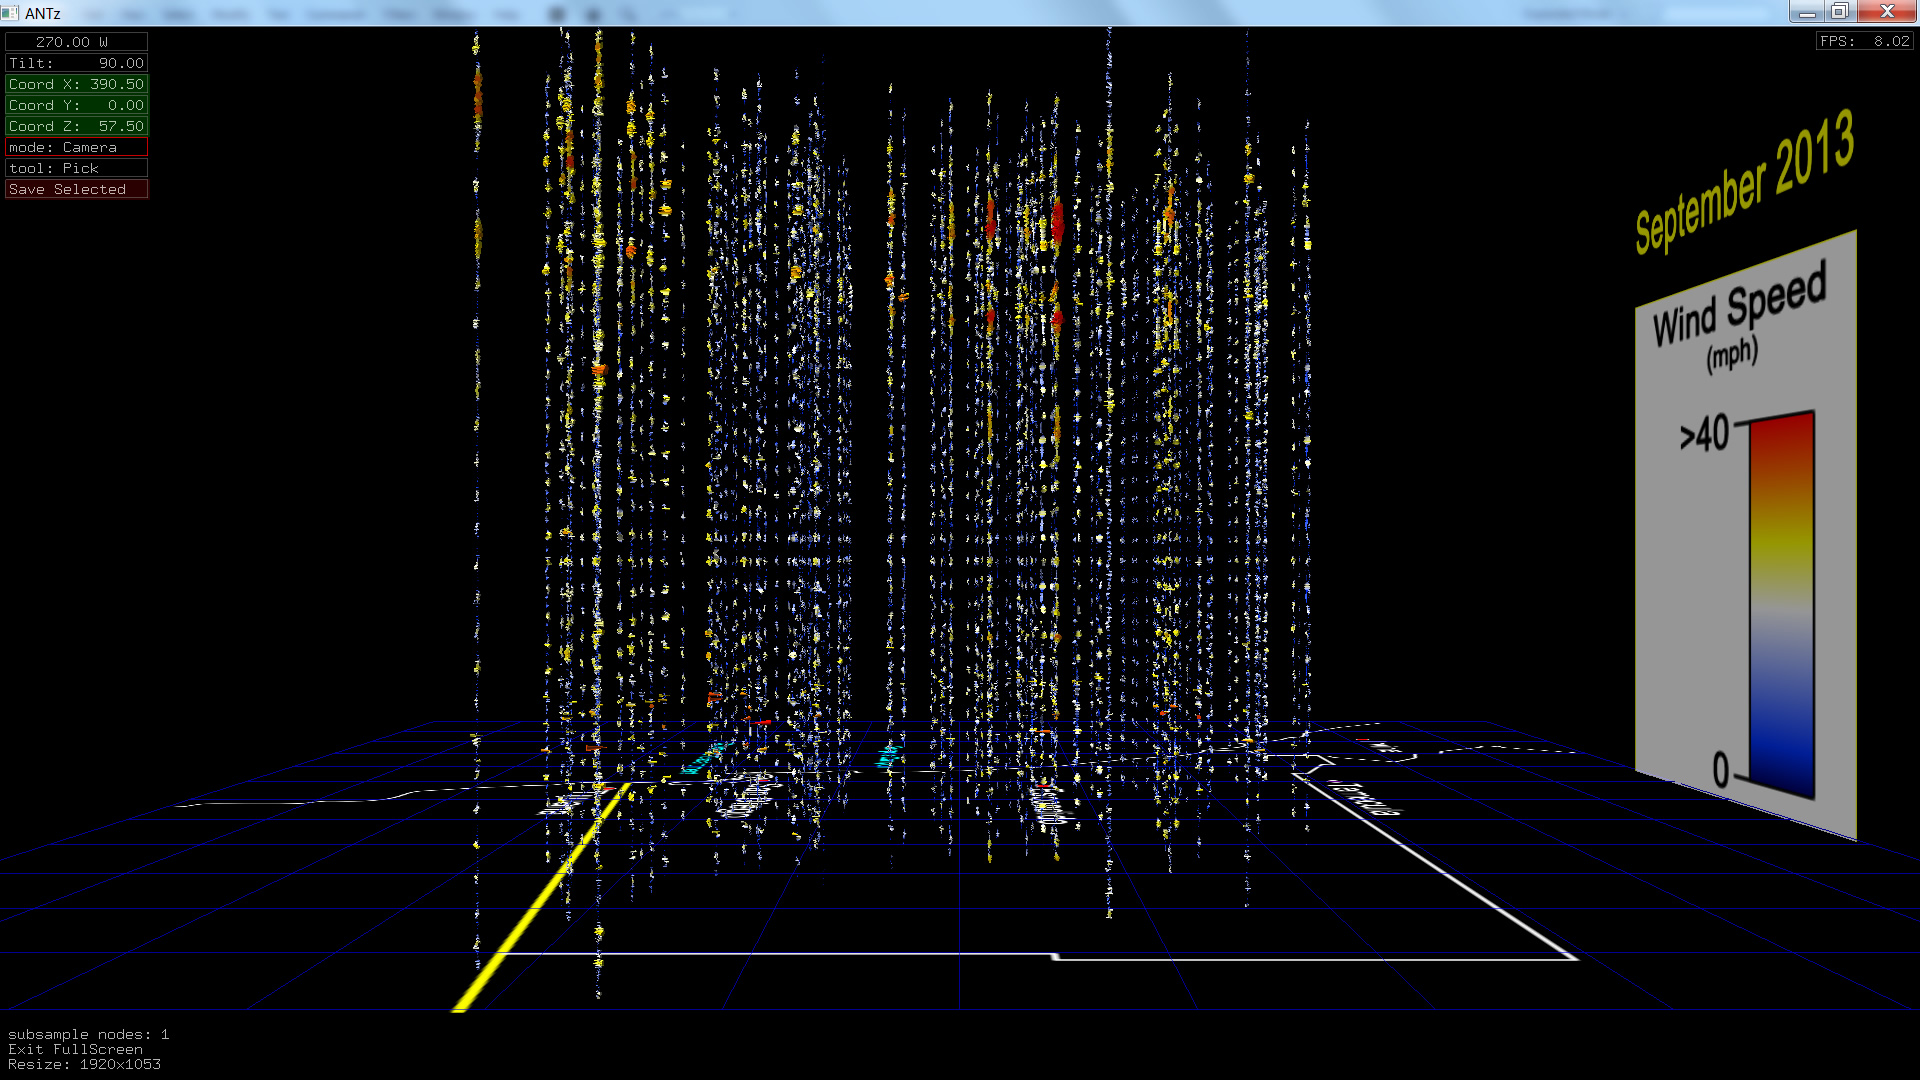Click the heading readout 270.00 W
The height and width of the screenshot is (1080, 1920).
[76, 42]
